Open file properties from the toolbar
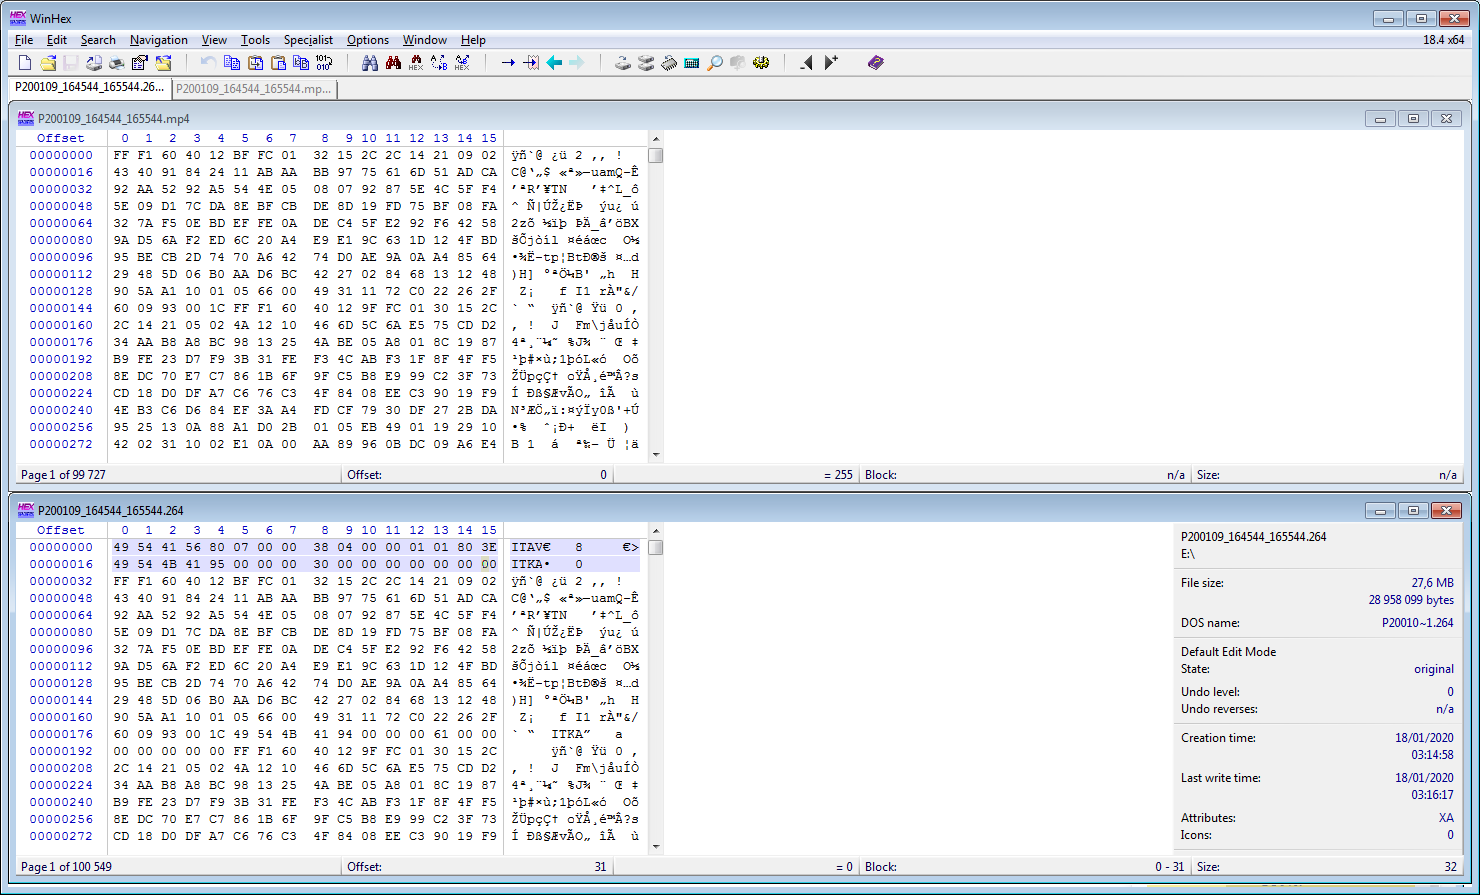 click(x=140, y=63)
